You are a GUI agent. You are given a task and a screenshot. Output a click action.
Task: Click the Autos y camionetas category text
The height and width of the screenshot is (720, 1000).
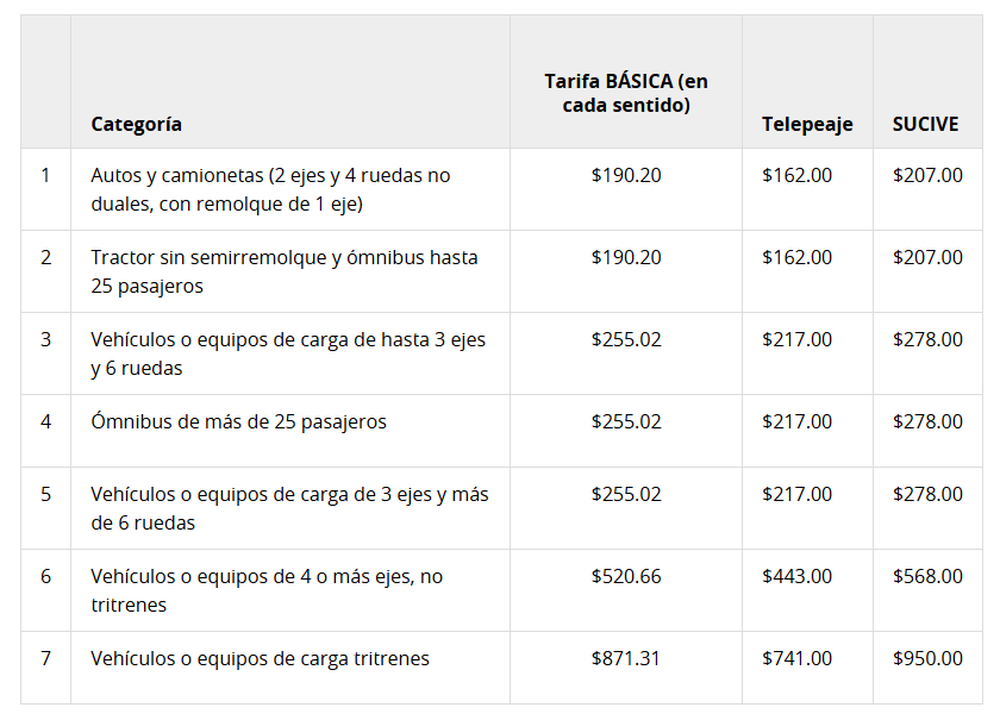(x=271, y=189)
